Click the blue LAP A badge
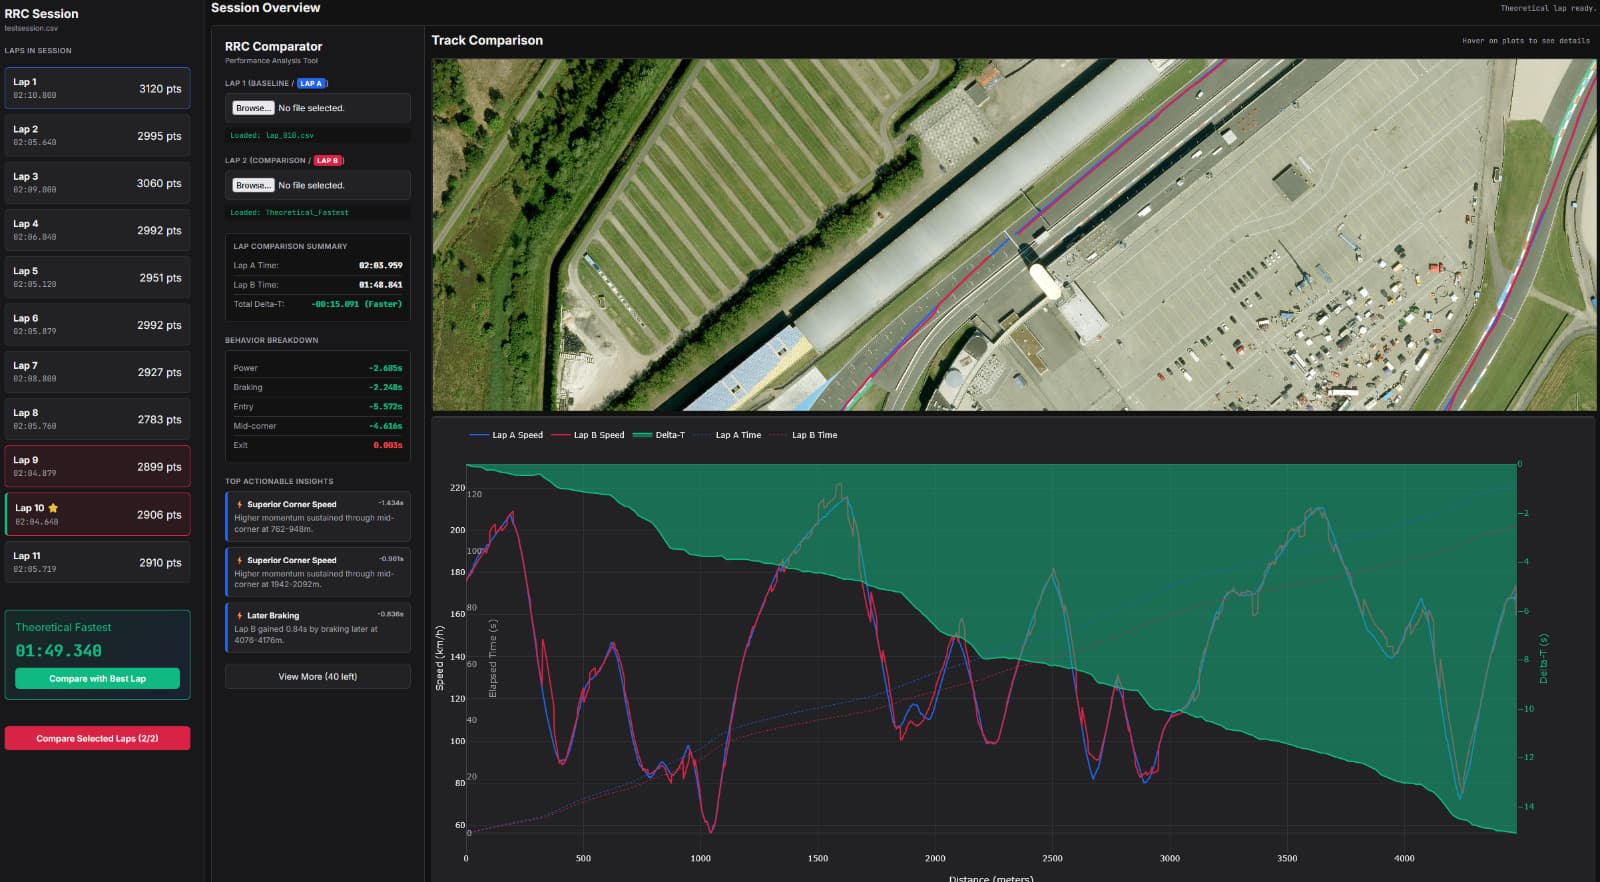The width and height of the screenshot is (1600, 882). (x=312, y=83)
